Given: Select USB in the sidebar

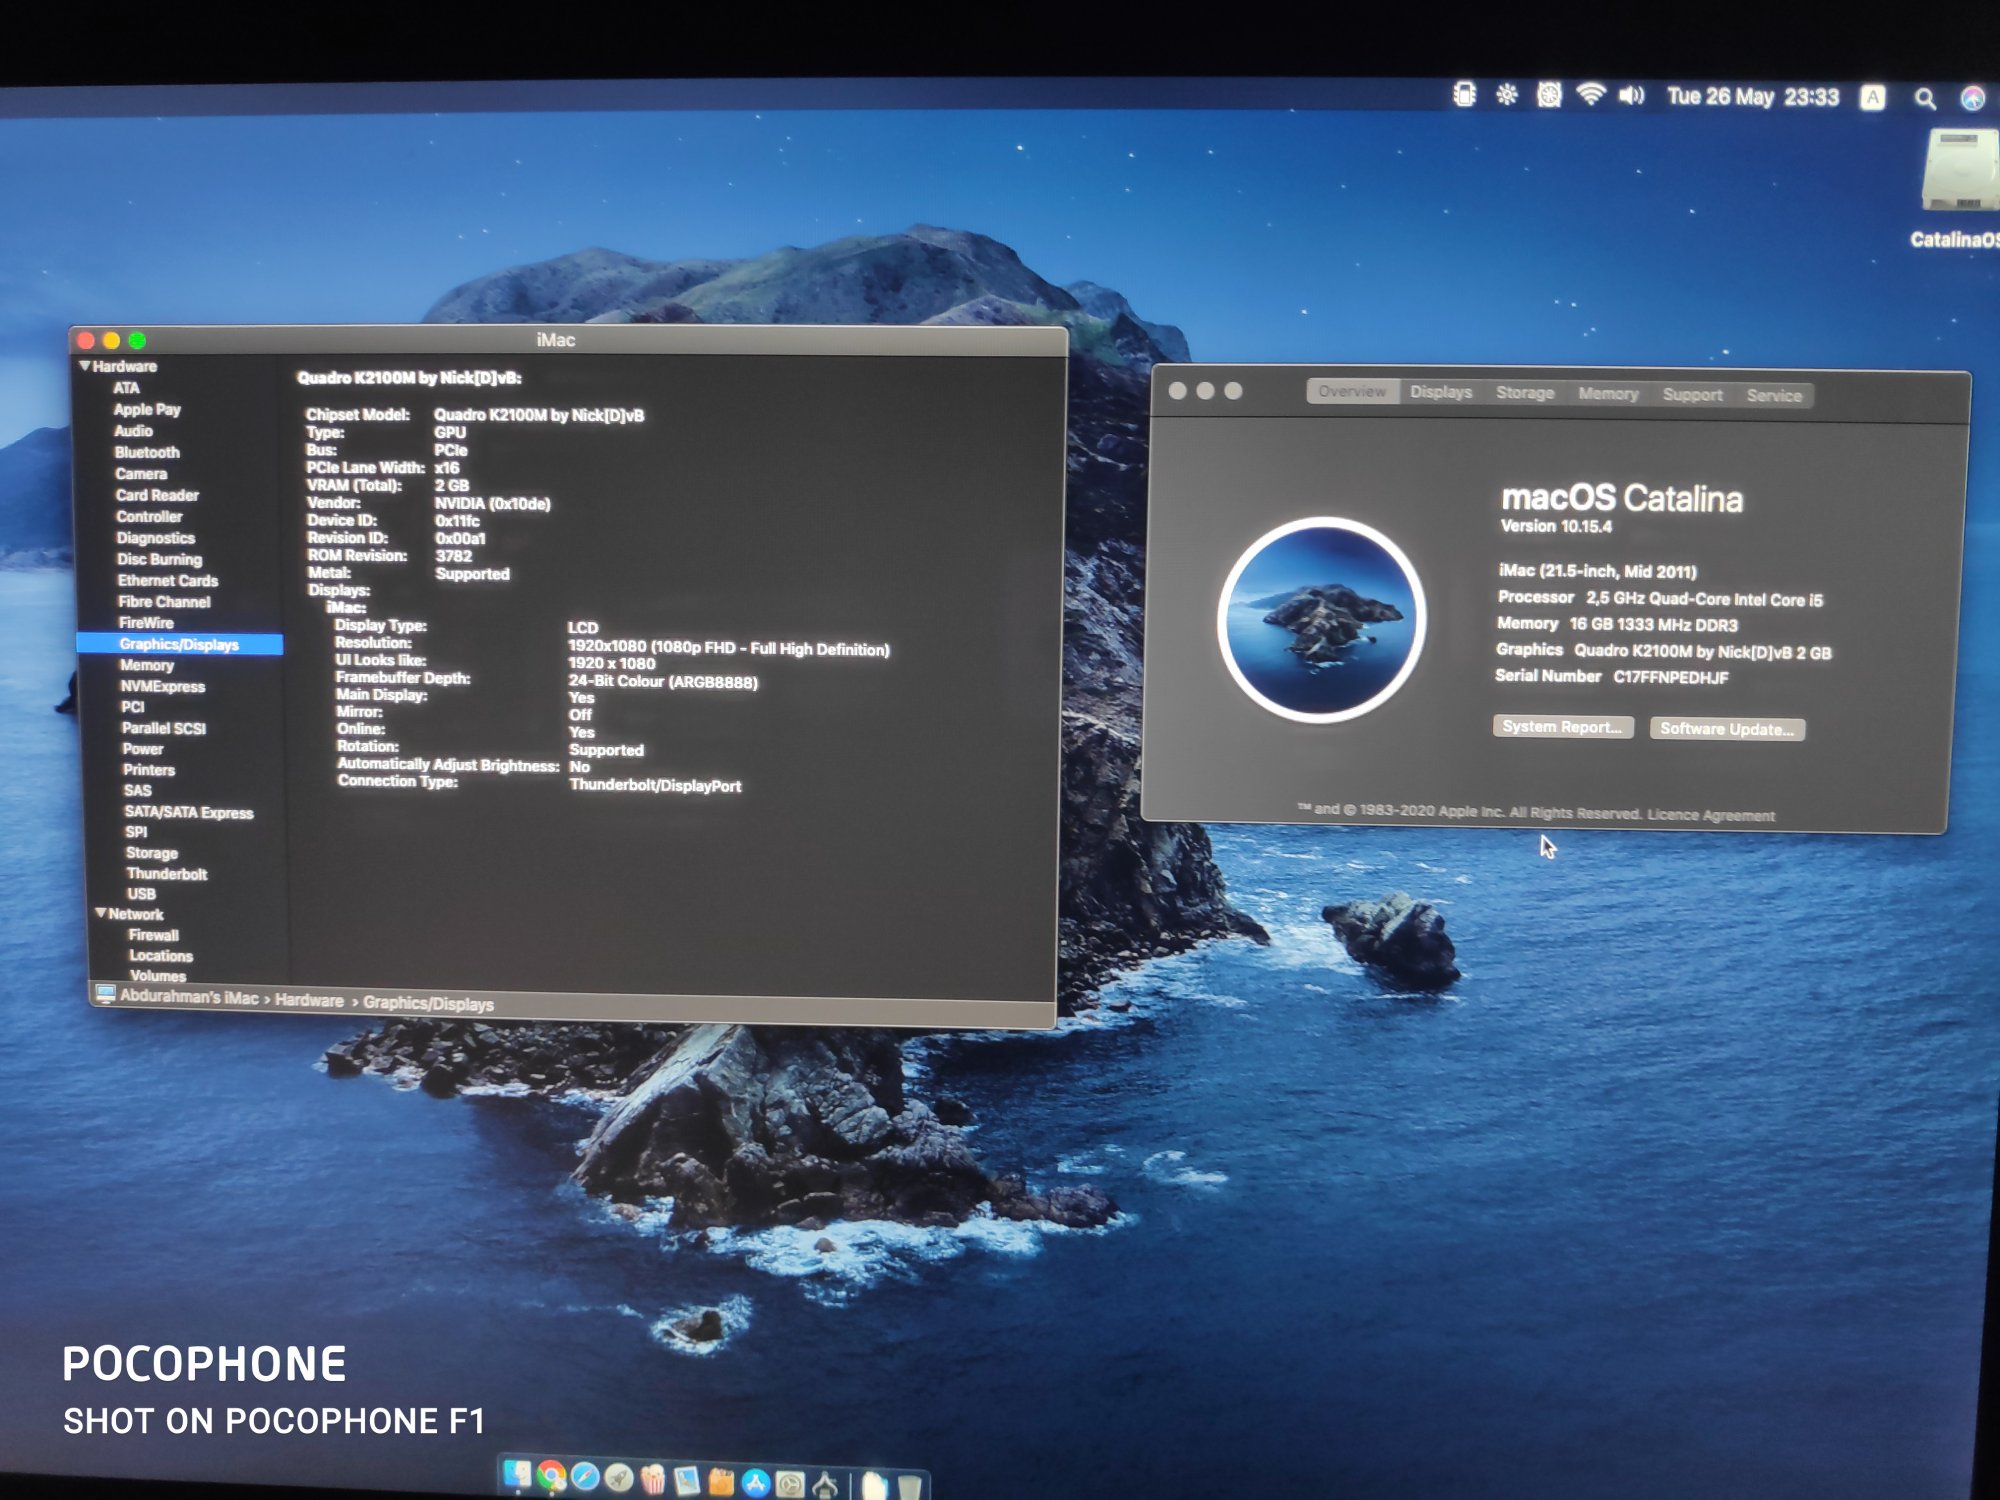Looking at the screenshot, I should point(141,894).
